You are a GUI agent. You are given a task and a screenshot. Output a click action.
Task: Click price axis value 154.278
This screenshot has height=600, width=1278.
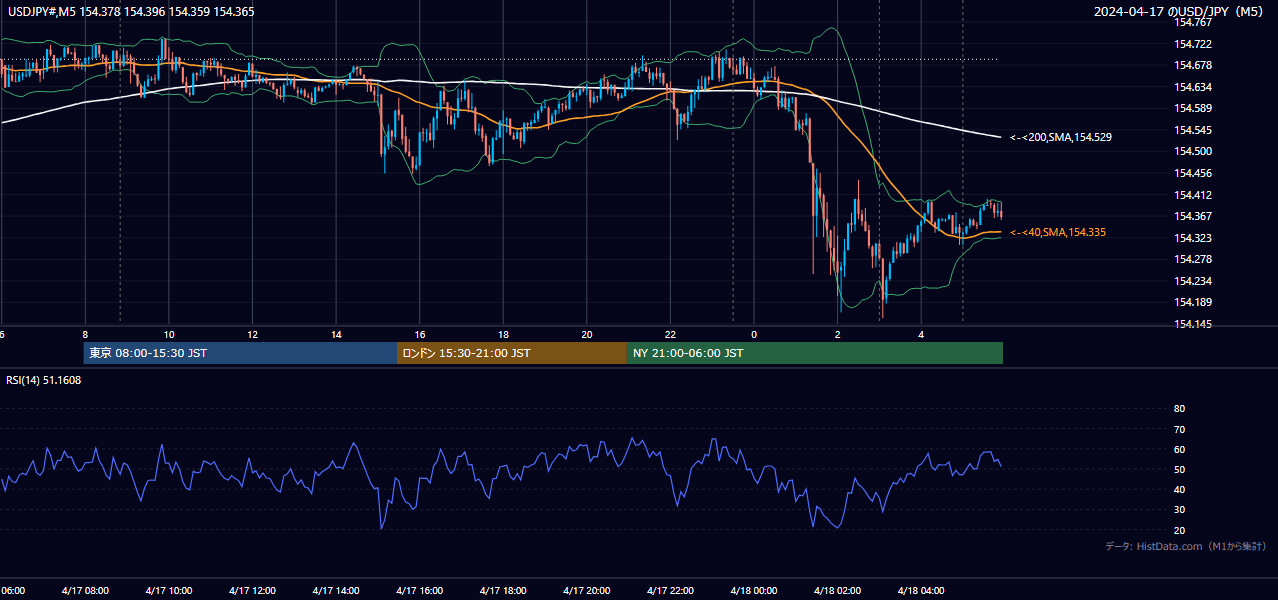coord(1192,259)
